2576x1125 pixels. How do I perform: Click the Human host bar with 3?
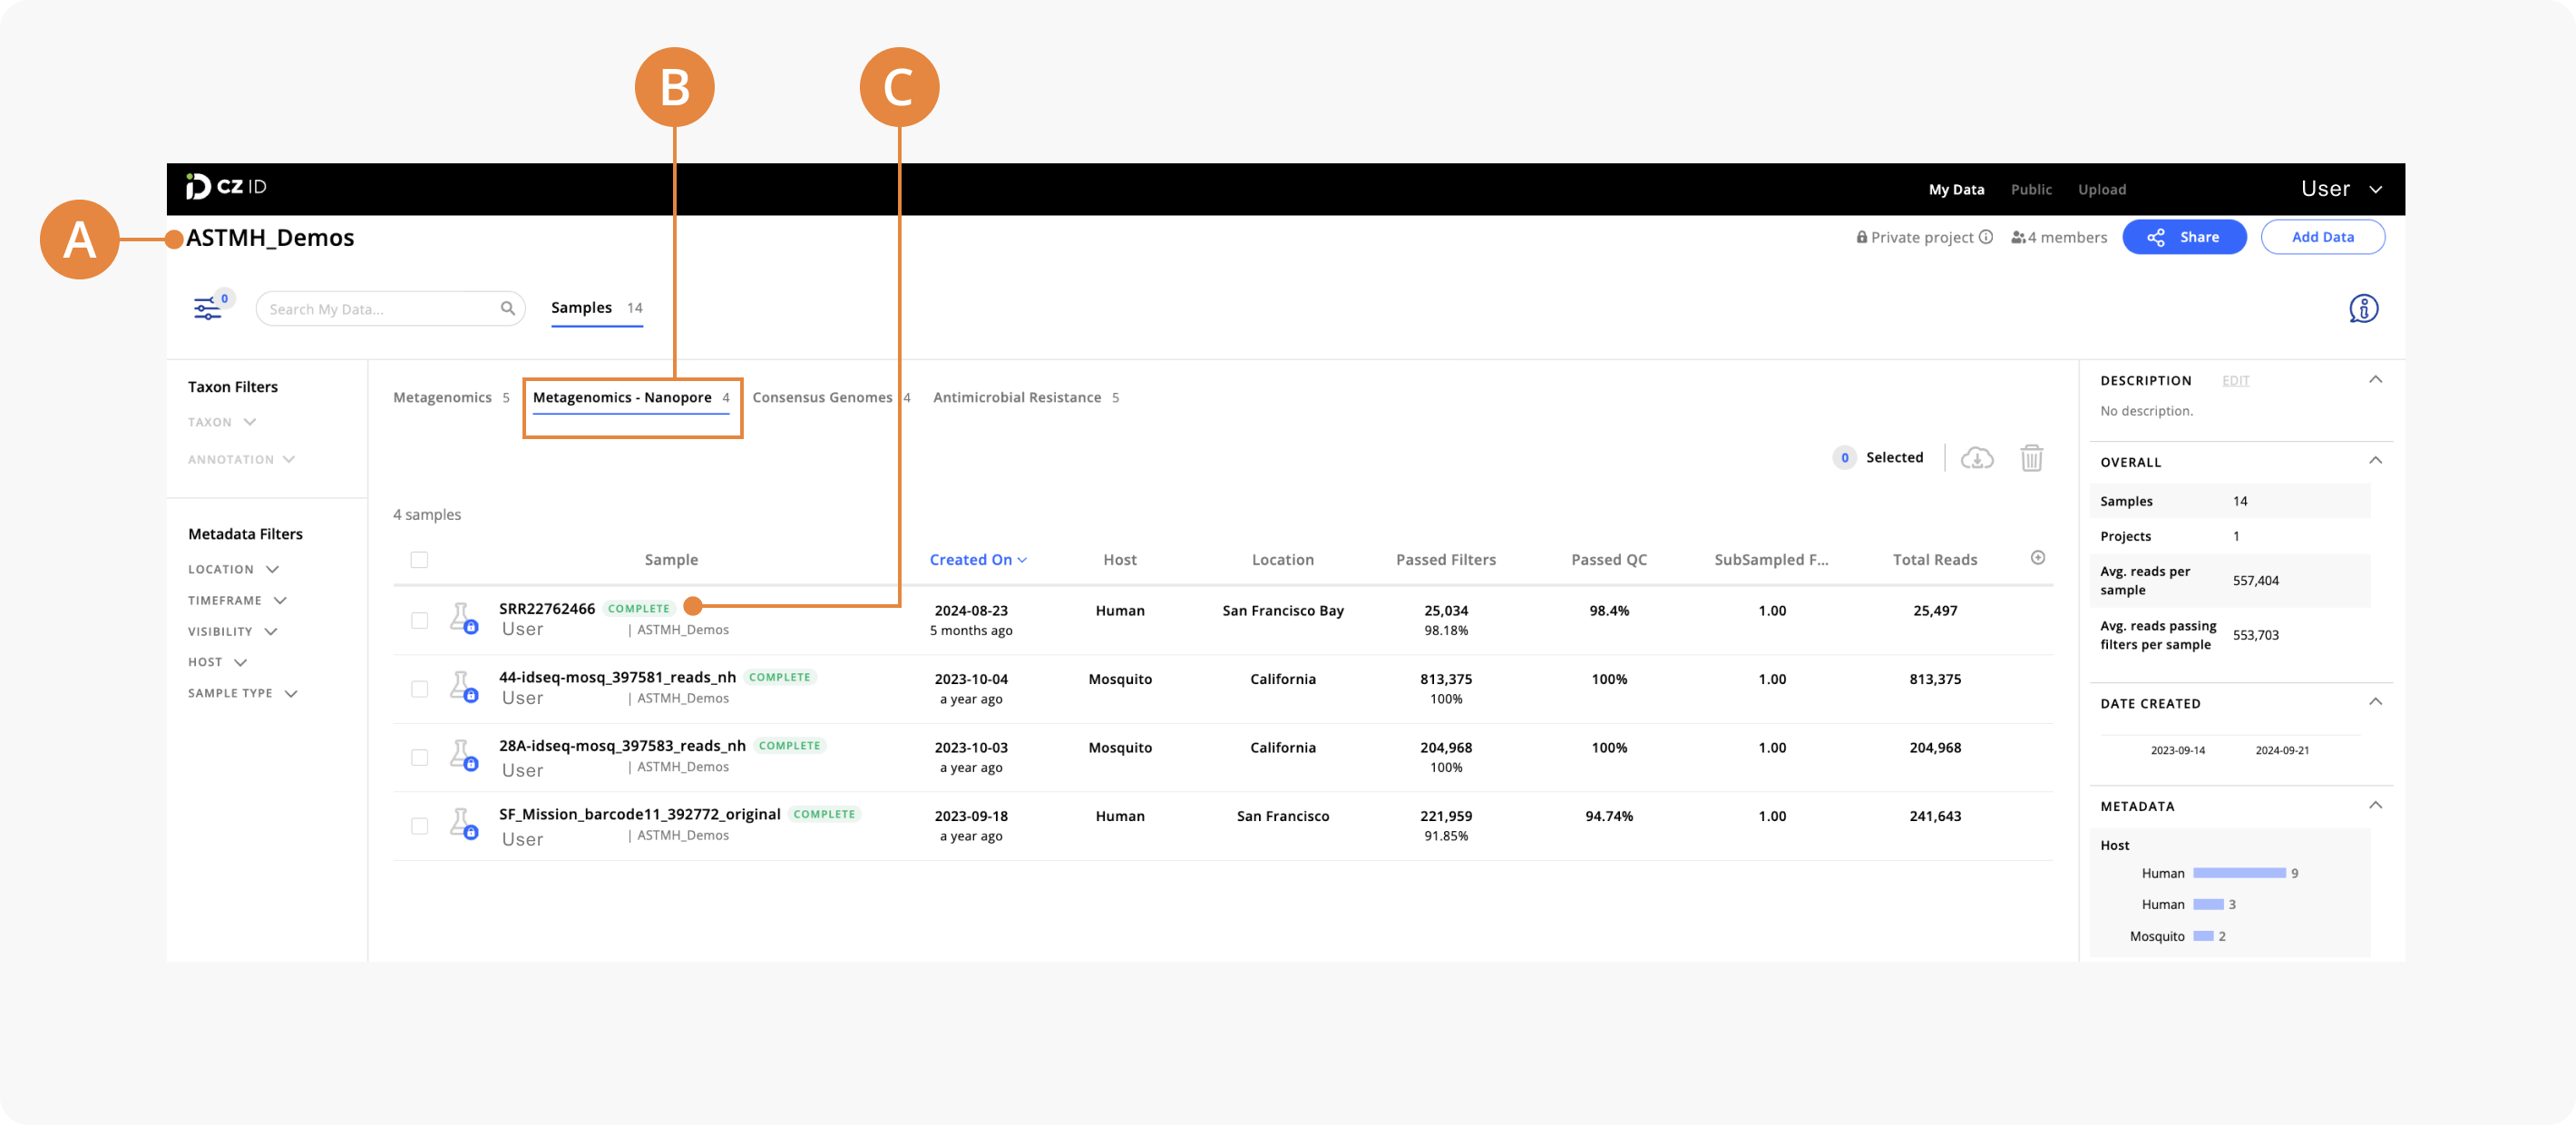(x=2208, y=904)
